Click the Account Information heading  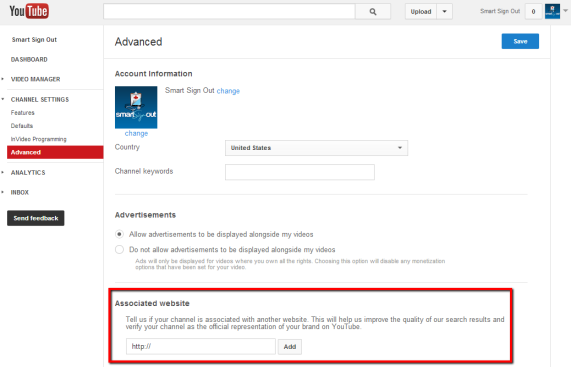[153, 74]
